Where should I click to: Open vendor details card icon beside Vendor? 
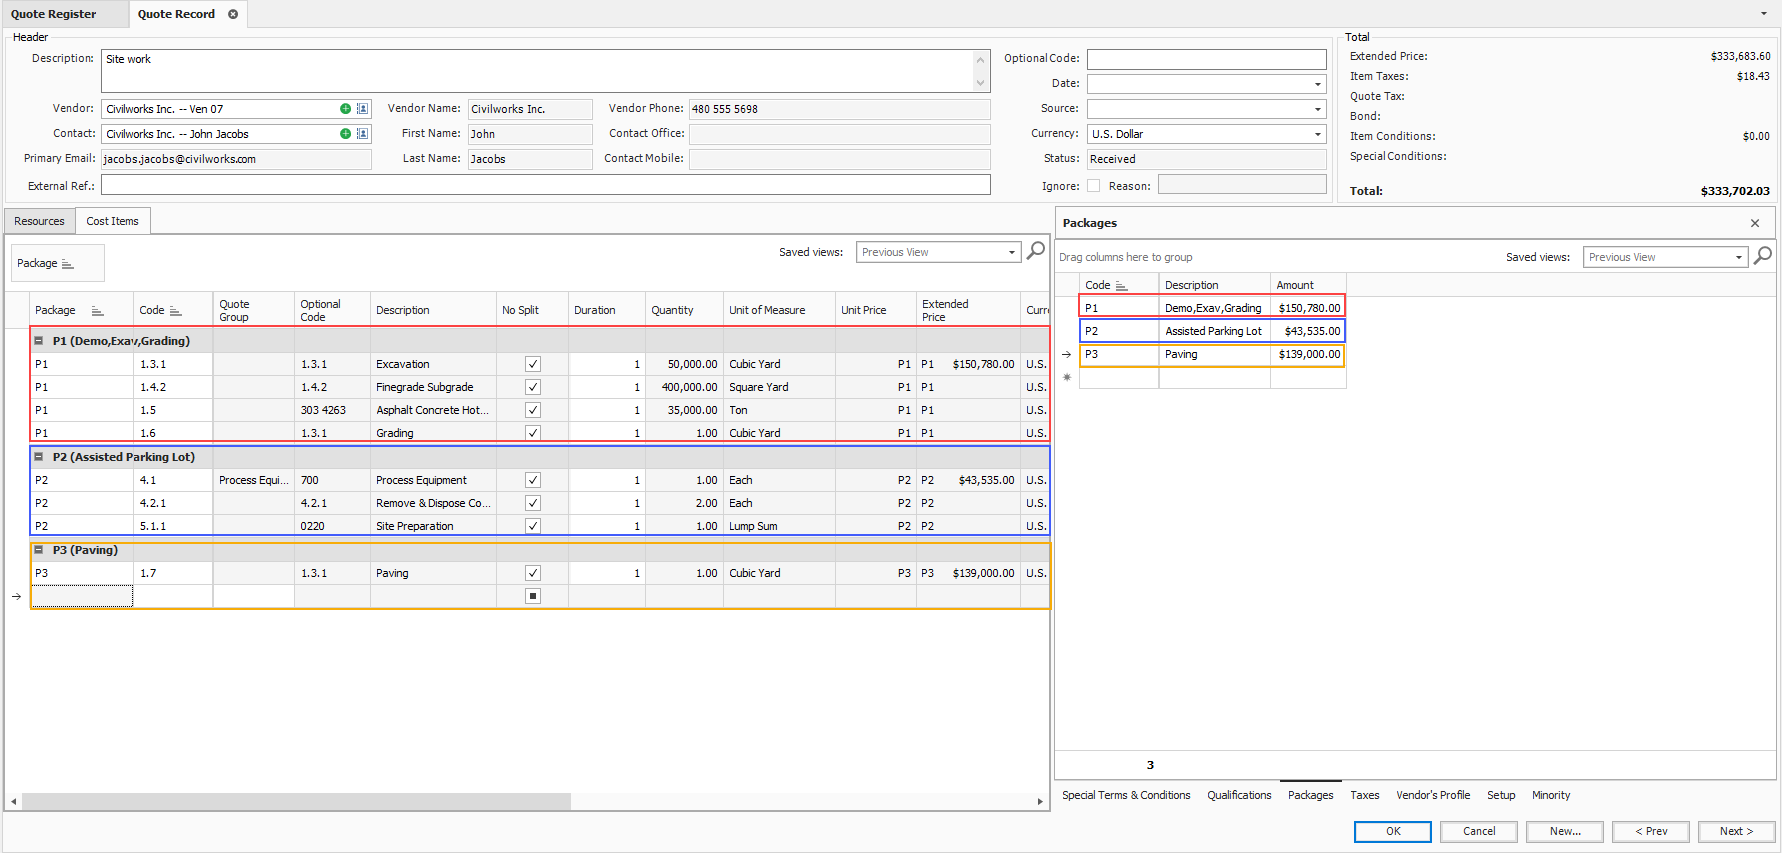click(x=362, y=109)
